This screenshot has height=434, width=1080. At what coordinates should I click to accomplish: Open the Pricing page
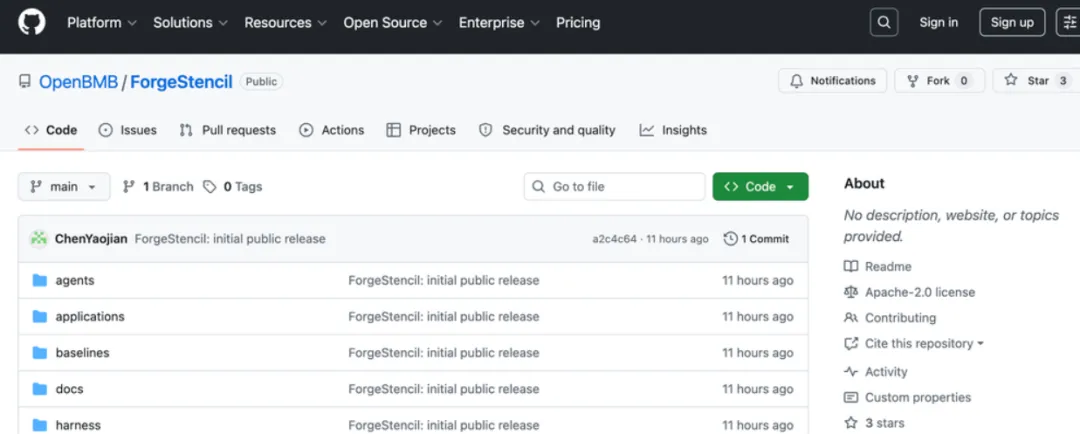tap(578, 22)
